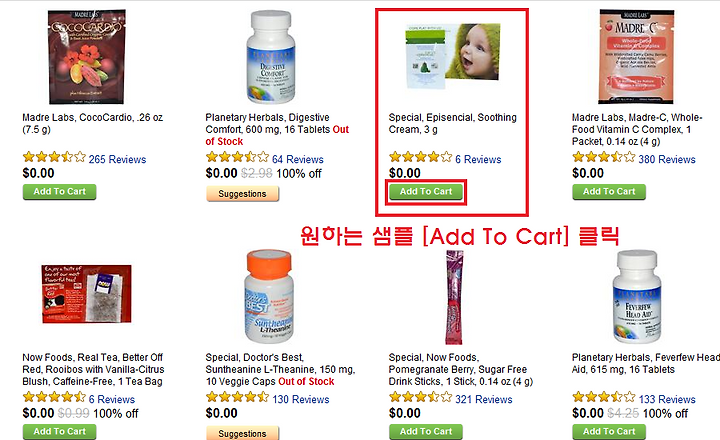Add Feverfew Head Aid to cart

(609, 431)
